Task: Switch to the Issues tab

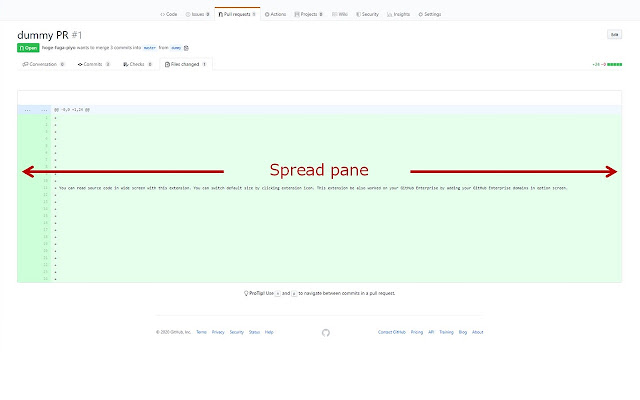Action: click(198, 14)
